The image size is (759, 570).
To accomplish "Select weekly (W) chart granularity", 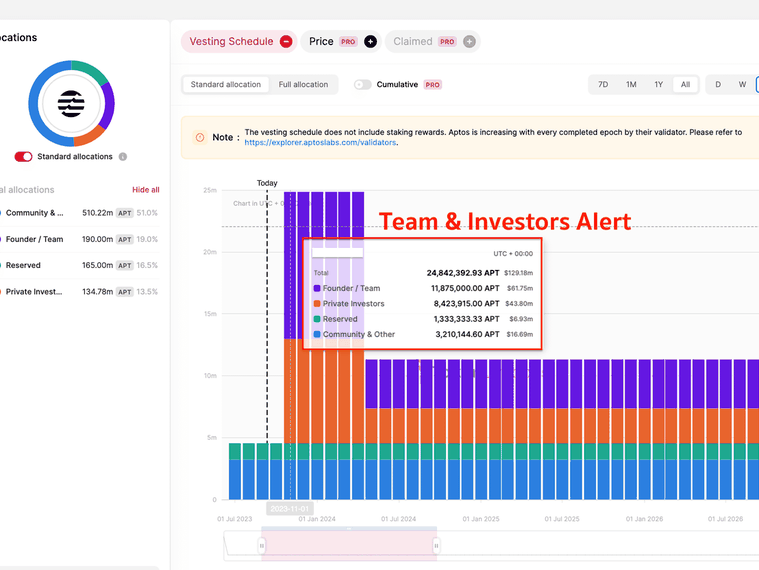I will point(742,85).
